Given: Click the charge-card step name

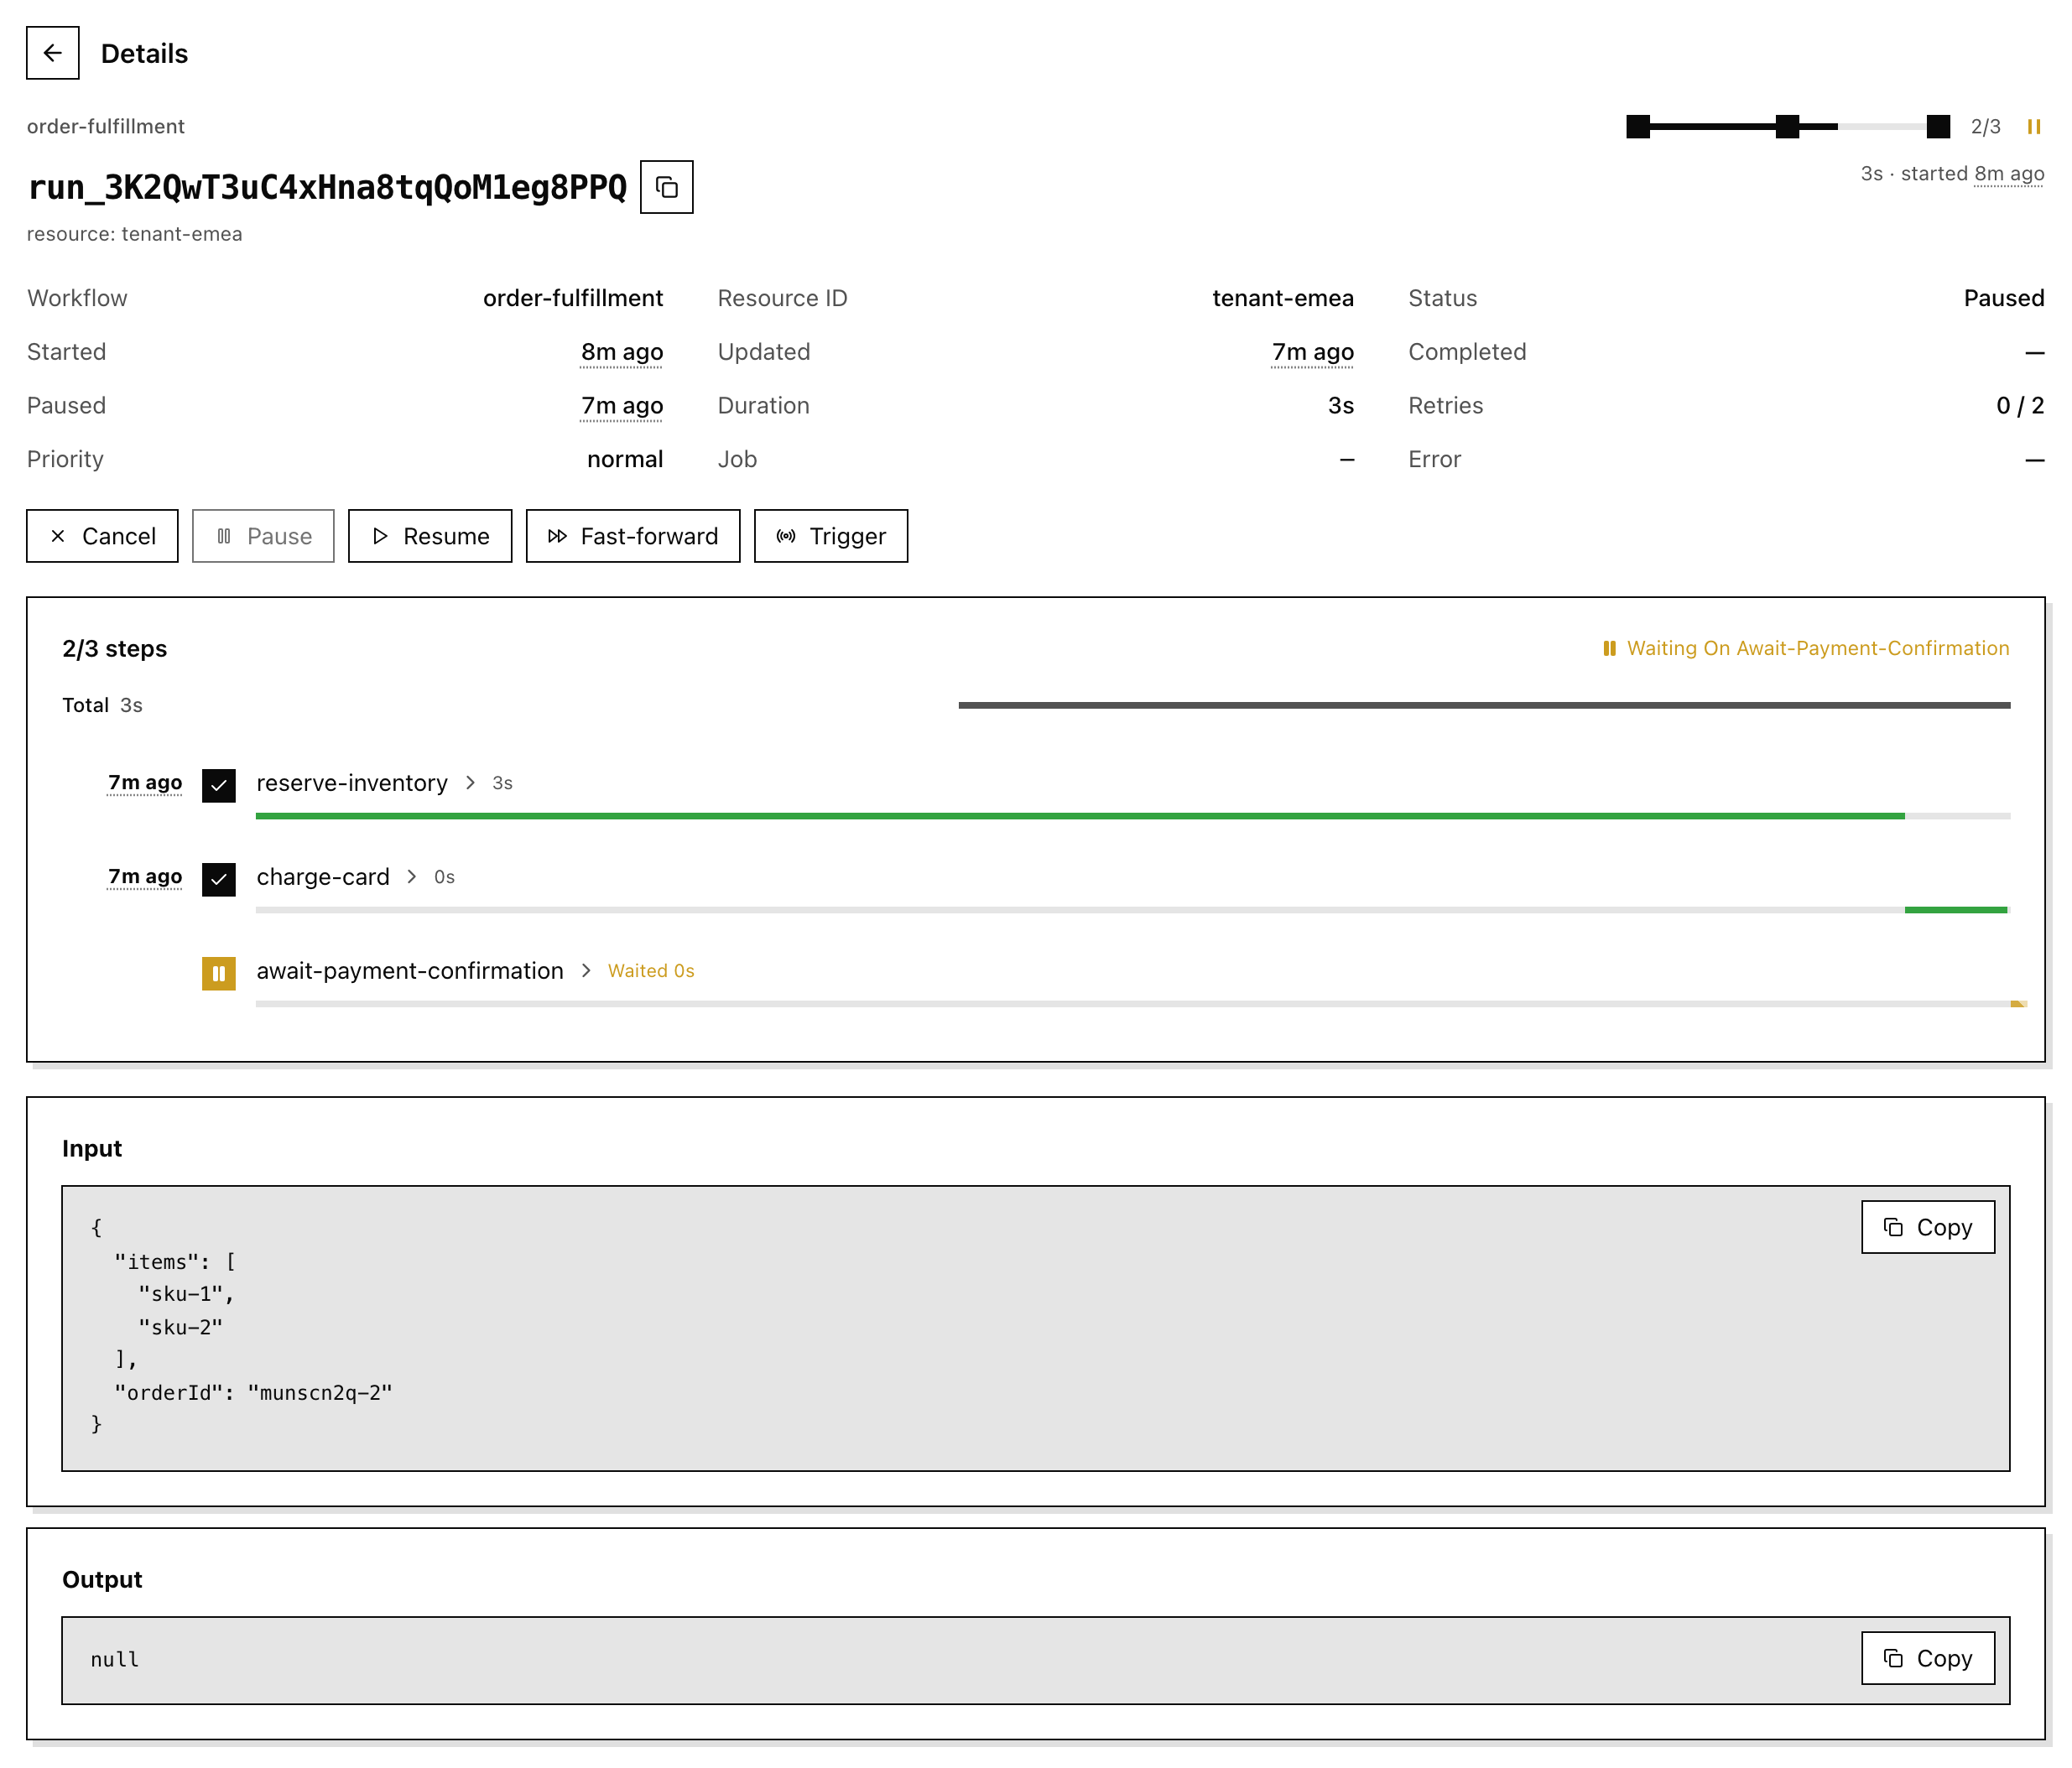Looking at the screenshot, I should point(323,877).
